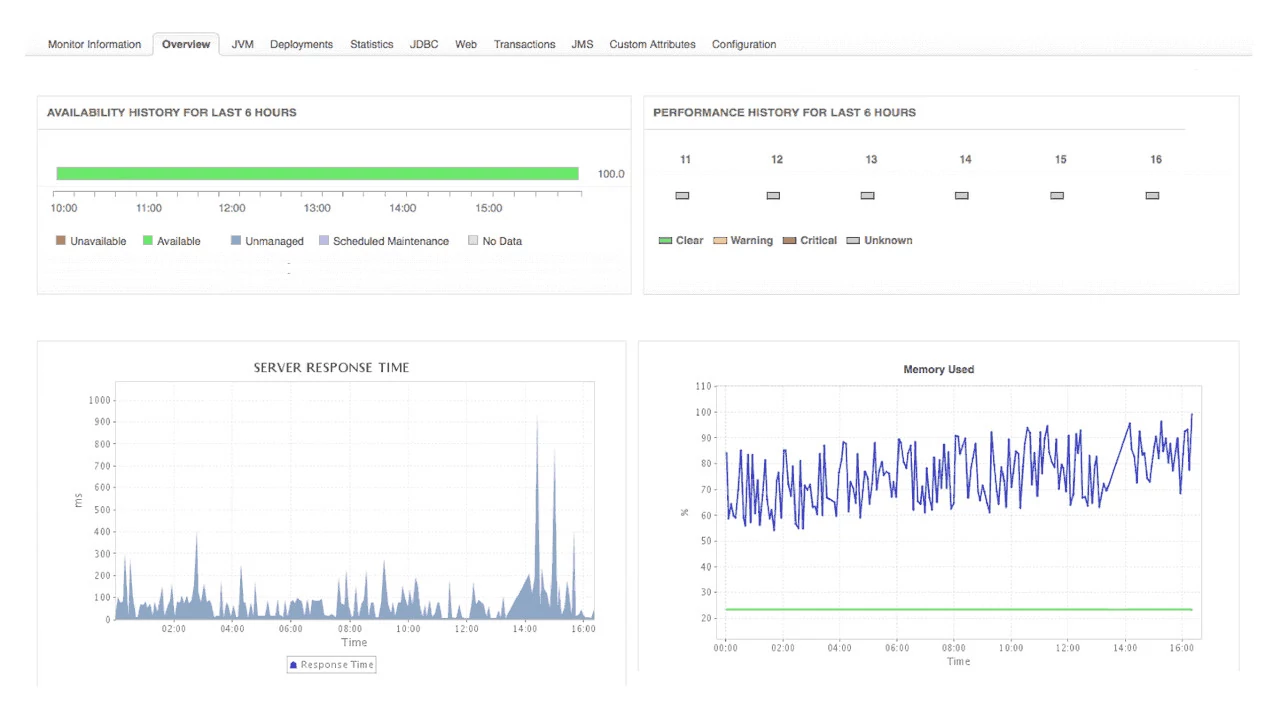Open the Custom Attributes tab

[652, 44]
